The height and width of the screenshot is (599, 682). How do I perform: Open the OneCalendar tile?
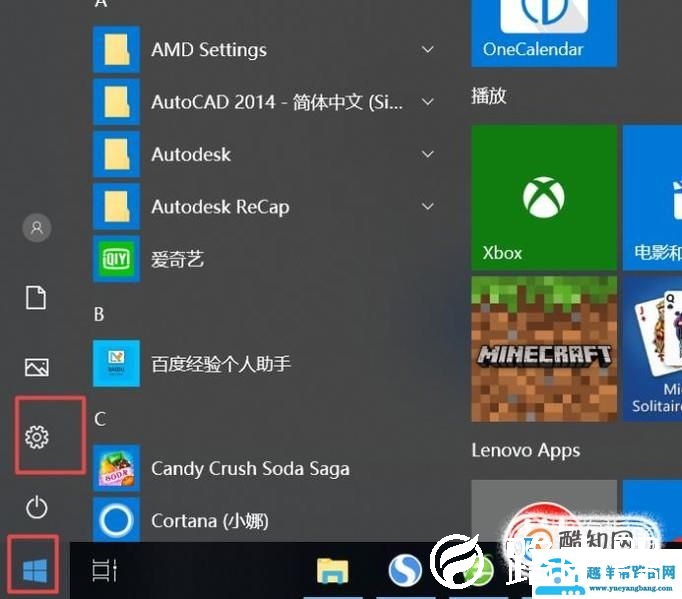coord(544,33)
